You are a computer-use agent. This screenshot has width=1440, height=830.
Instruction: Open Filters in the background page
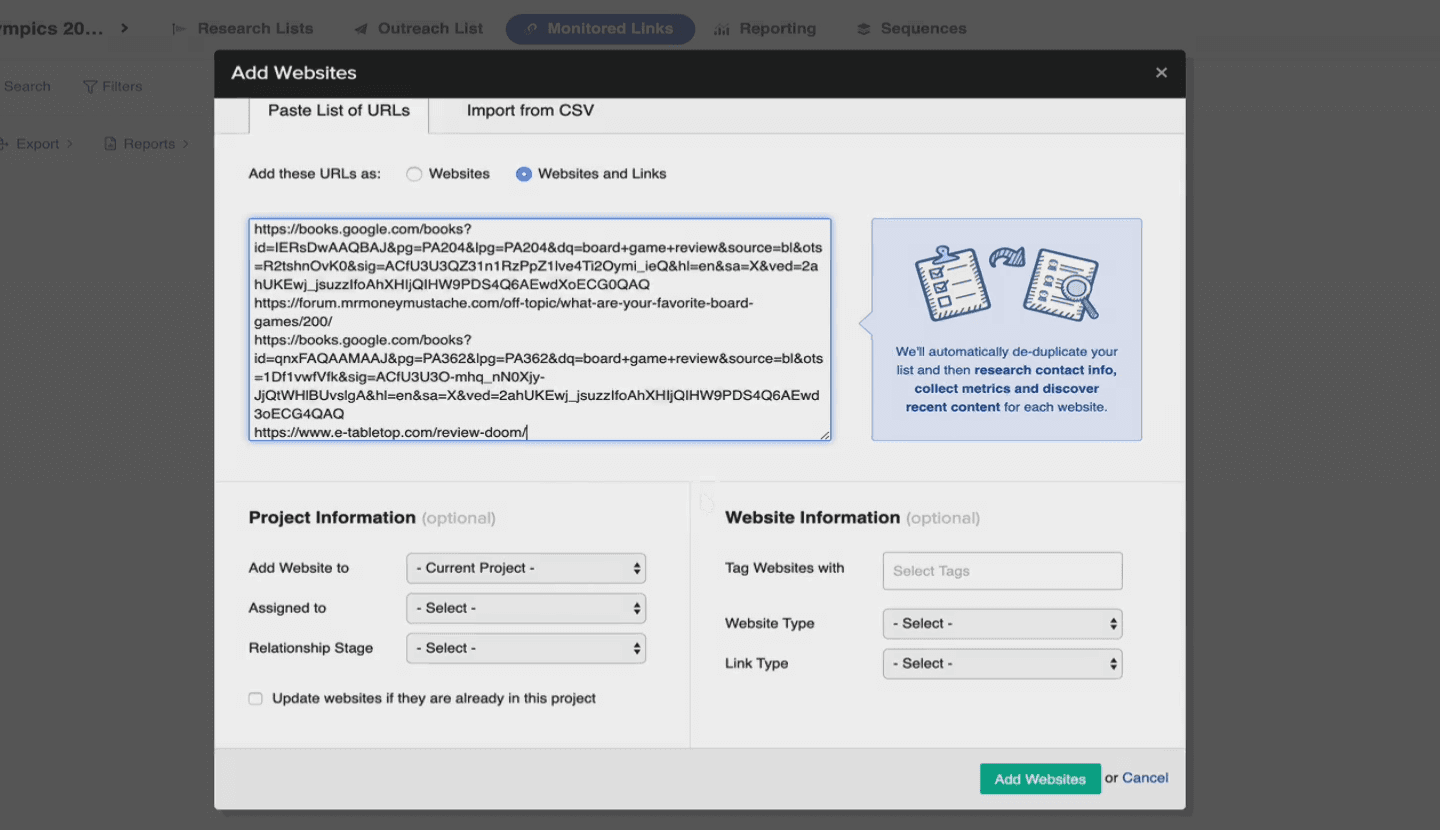coord(112,87)
